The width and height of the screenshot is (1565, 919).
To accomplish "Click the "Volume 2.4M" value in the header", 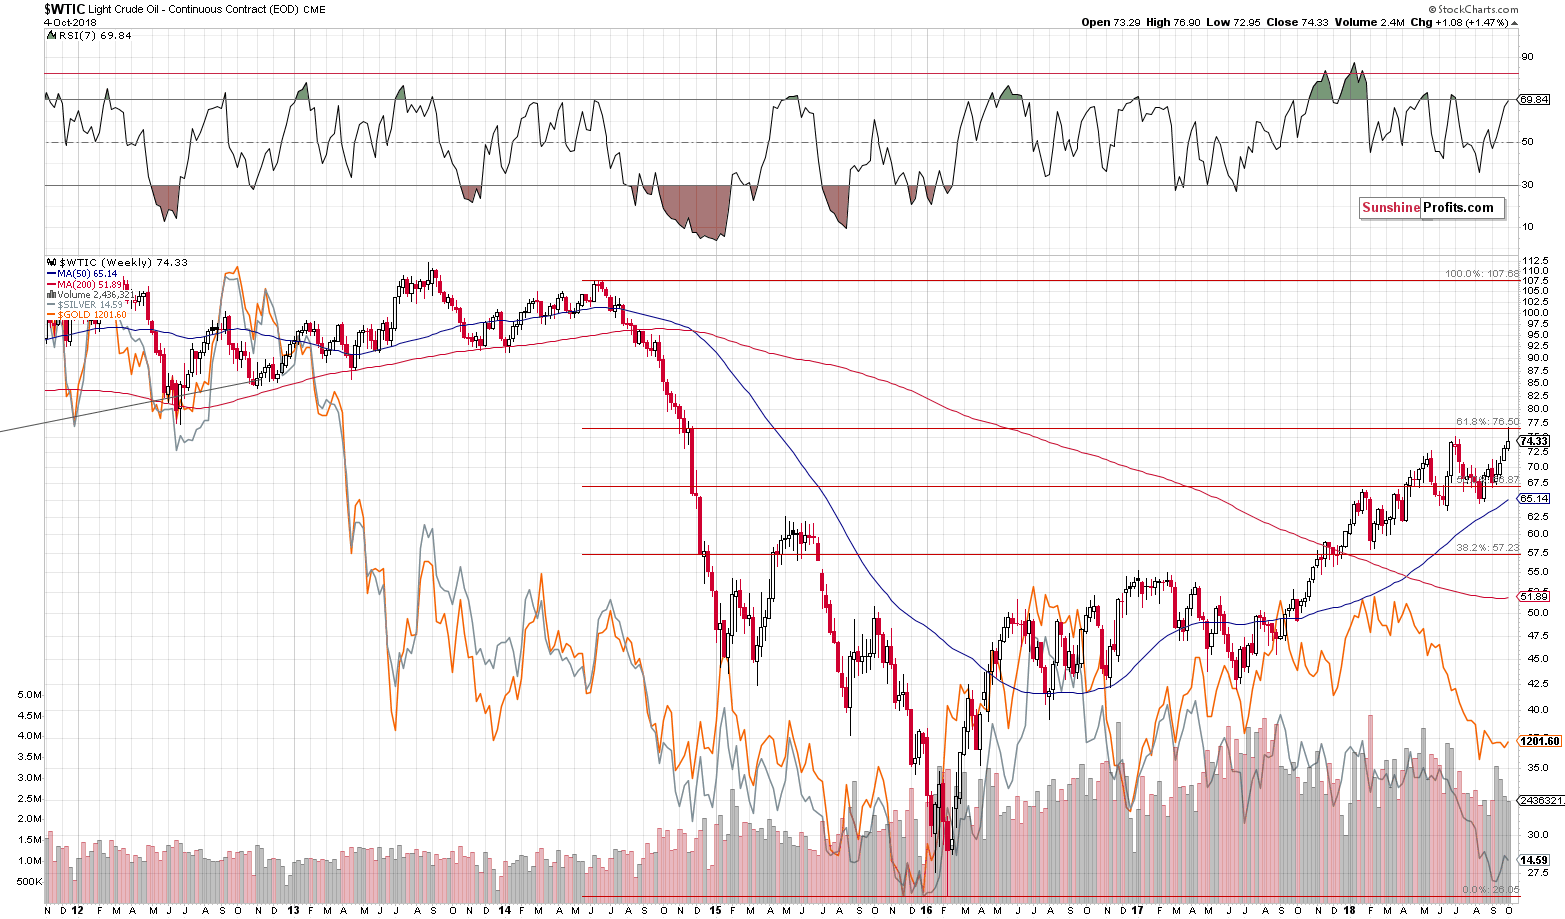I will coord(1369,22).
